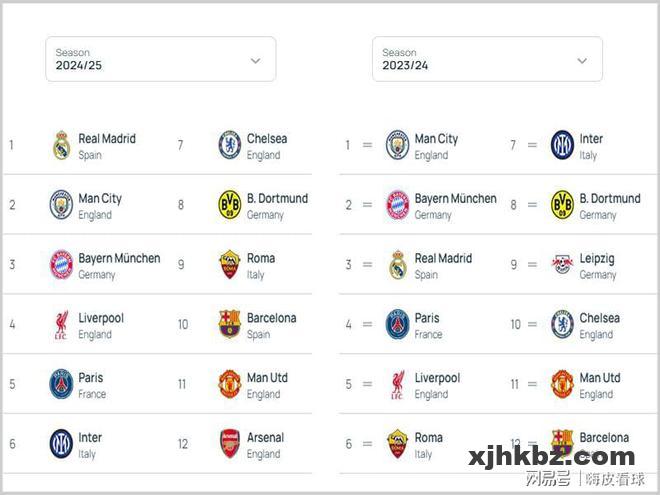
Task: Open the 2024/25 season dropdown
Action: [161, 59]
